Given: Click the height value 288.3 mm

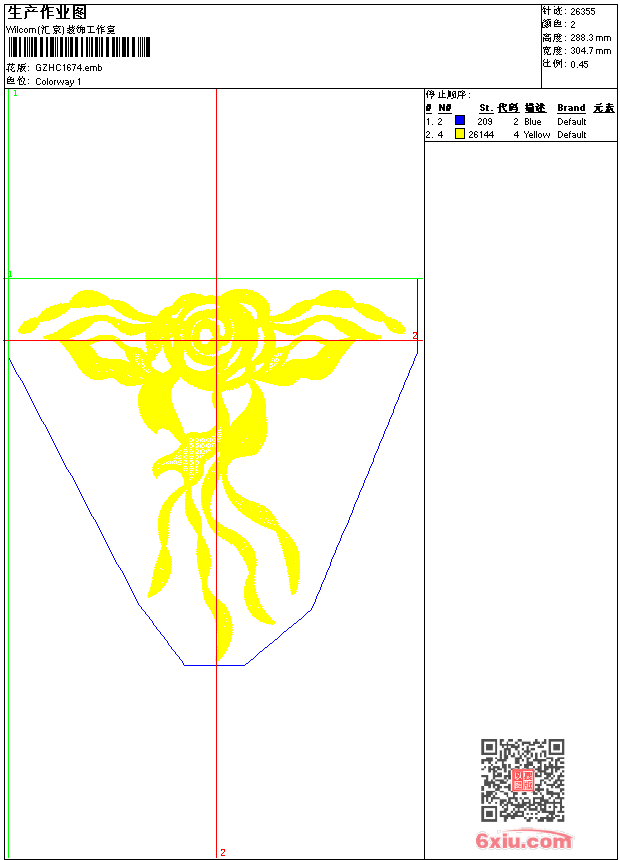Looking at the screenshot, I should coord(590,38).
